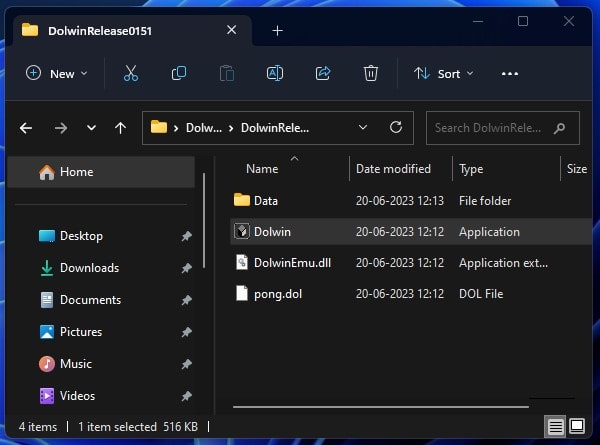Image resolution: width=600 pixels, height=445 pixels.
Task: Click the Dolw... breadcrumb segment
Action: (204, 128)
